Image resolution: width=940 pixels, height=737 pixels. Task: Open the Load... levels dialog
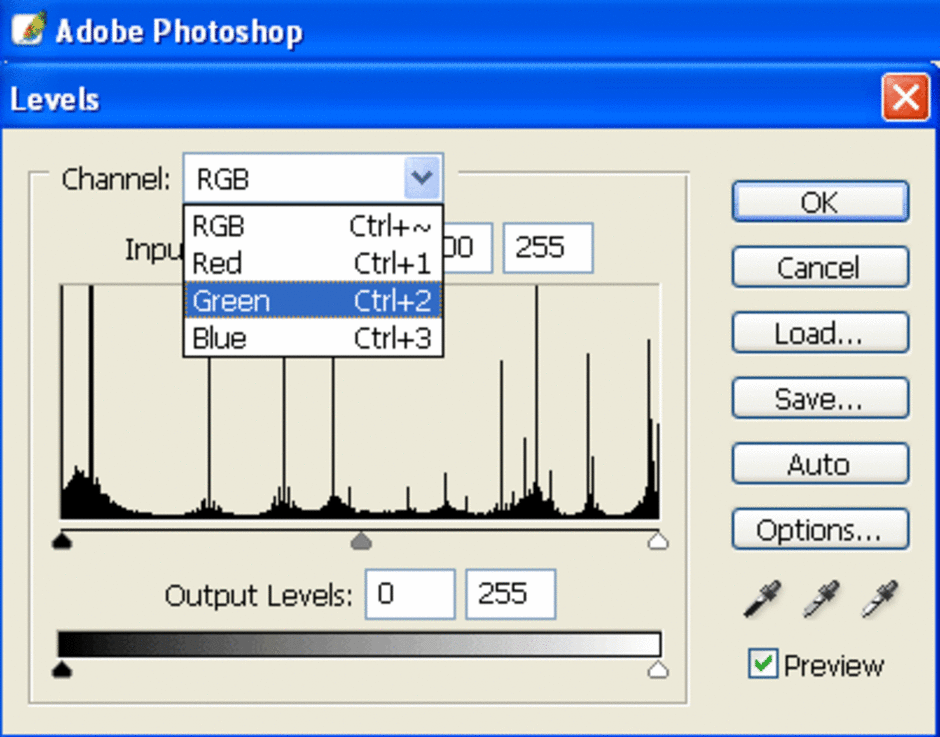coord(820,332)
